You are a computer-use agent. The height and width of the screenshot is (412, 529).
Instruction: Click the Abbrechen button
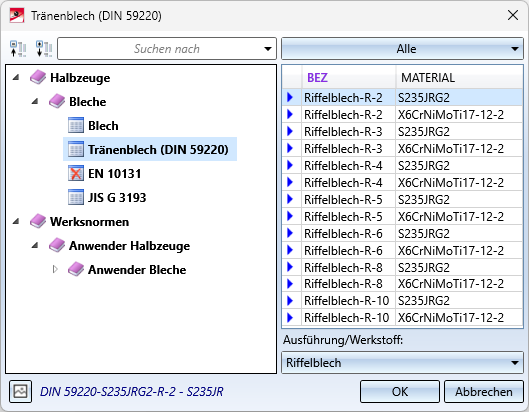pyautogui.click(x=484, y=392)
